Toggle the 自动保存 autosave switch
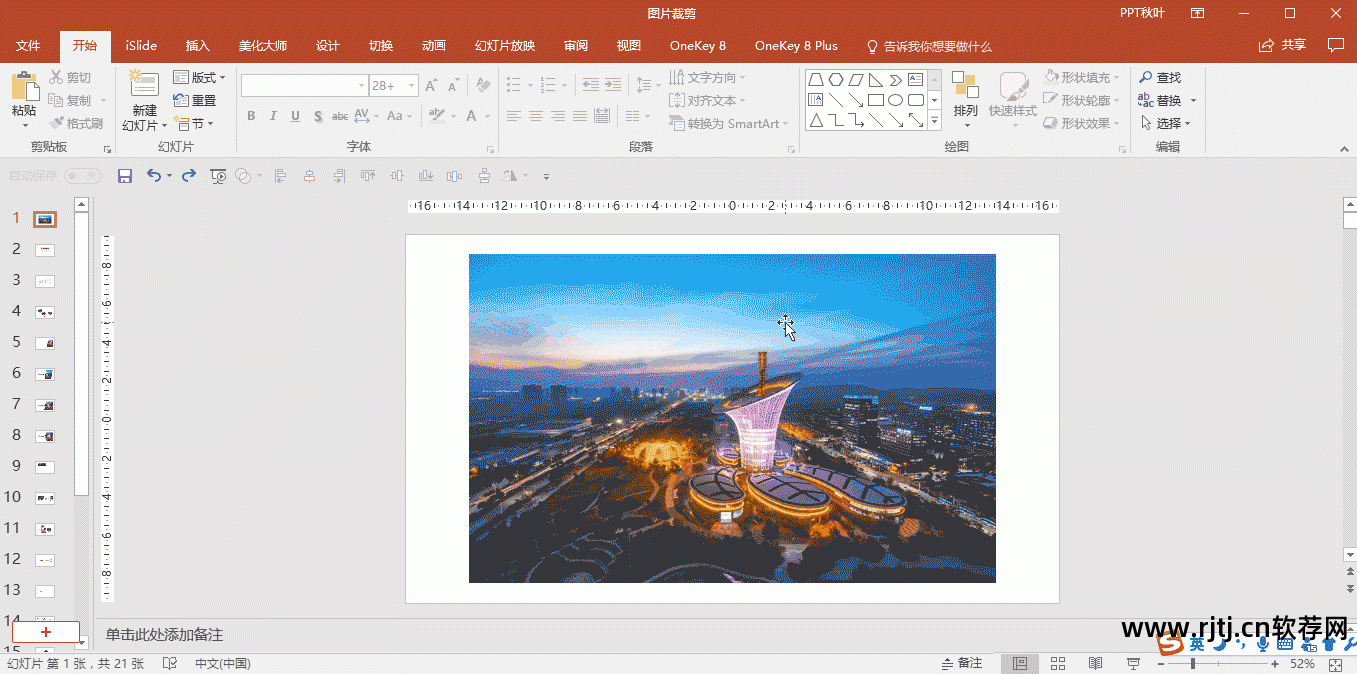This screenshot has width=1357, height=674. 82,176
